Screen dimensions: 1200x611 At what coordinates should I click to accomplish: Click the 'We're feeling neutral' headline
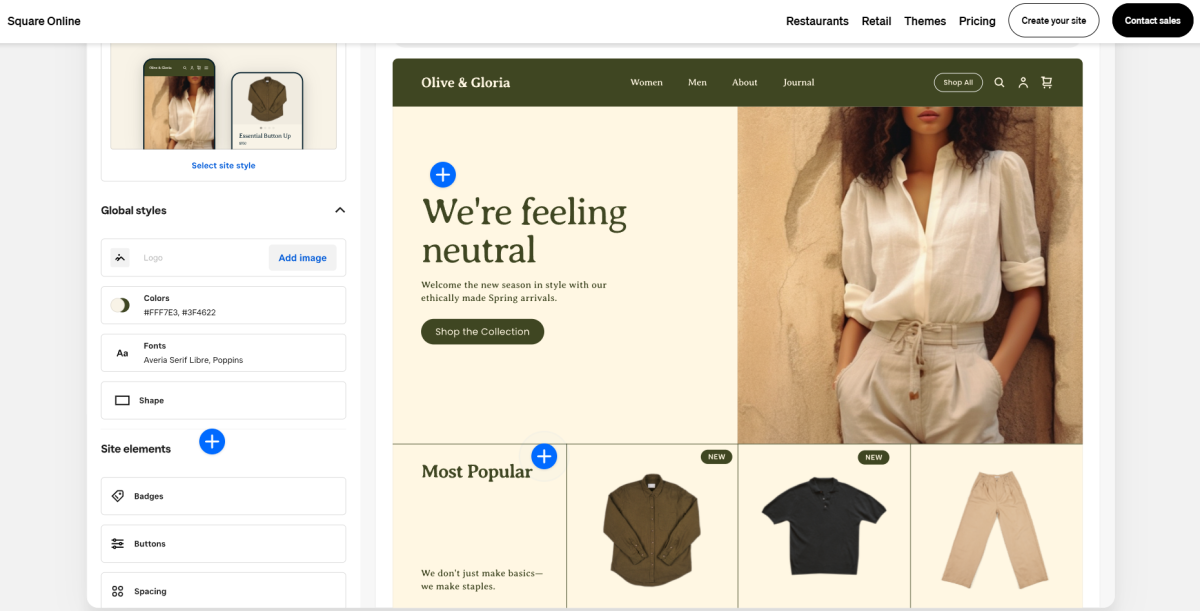click(x=524, y=230)
